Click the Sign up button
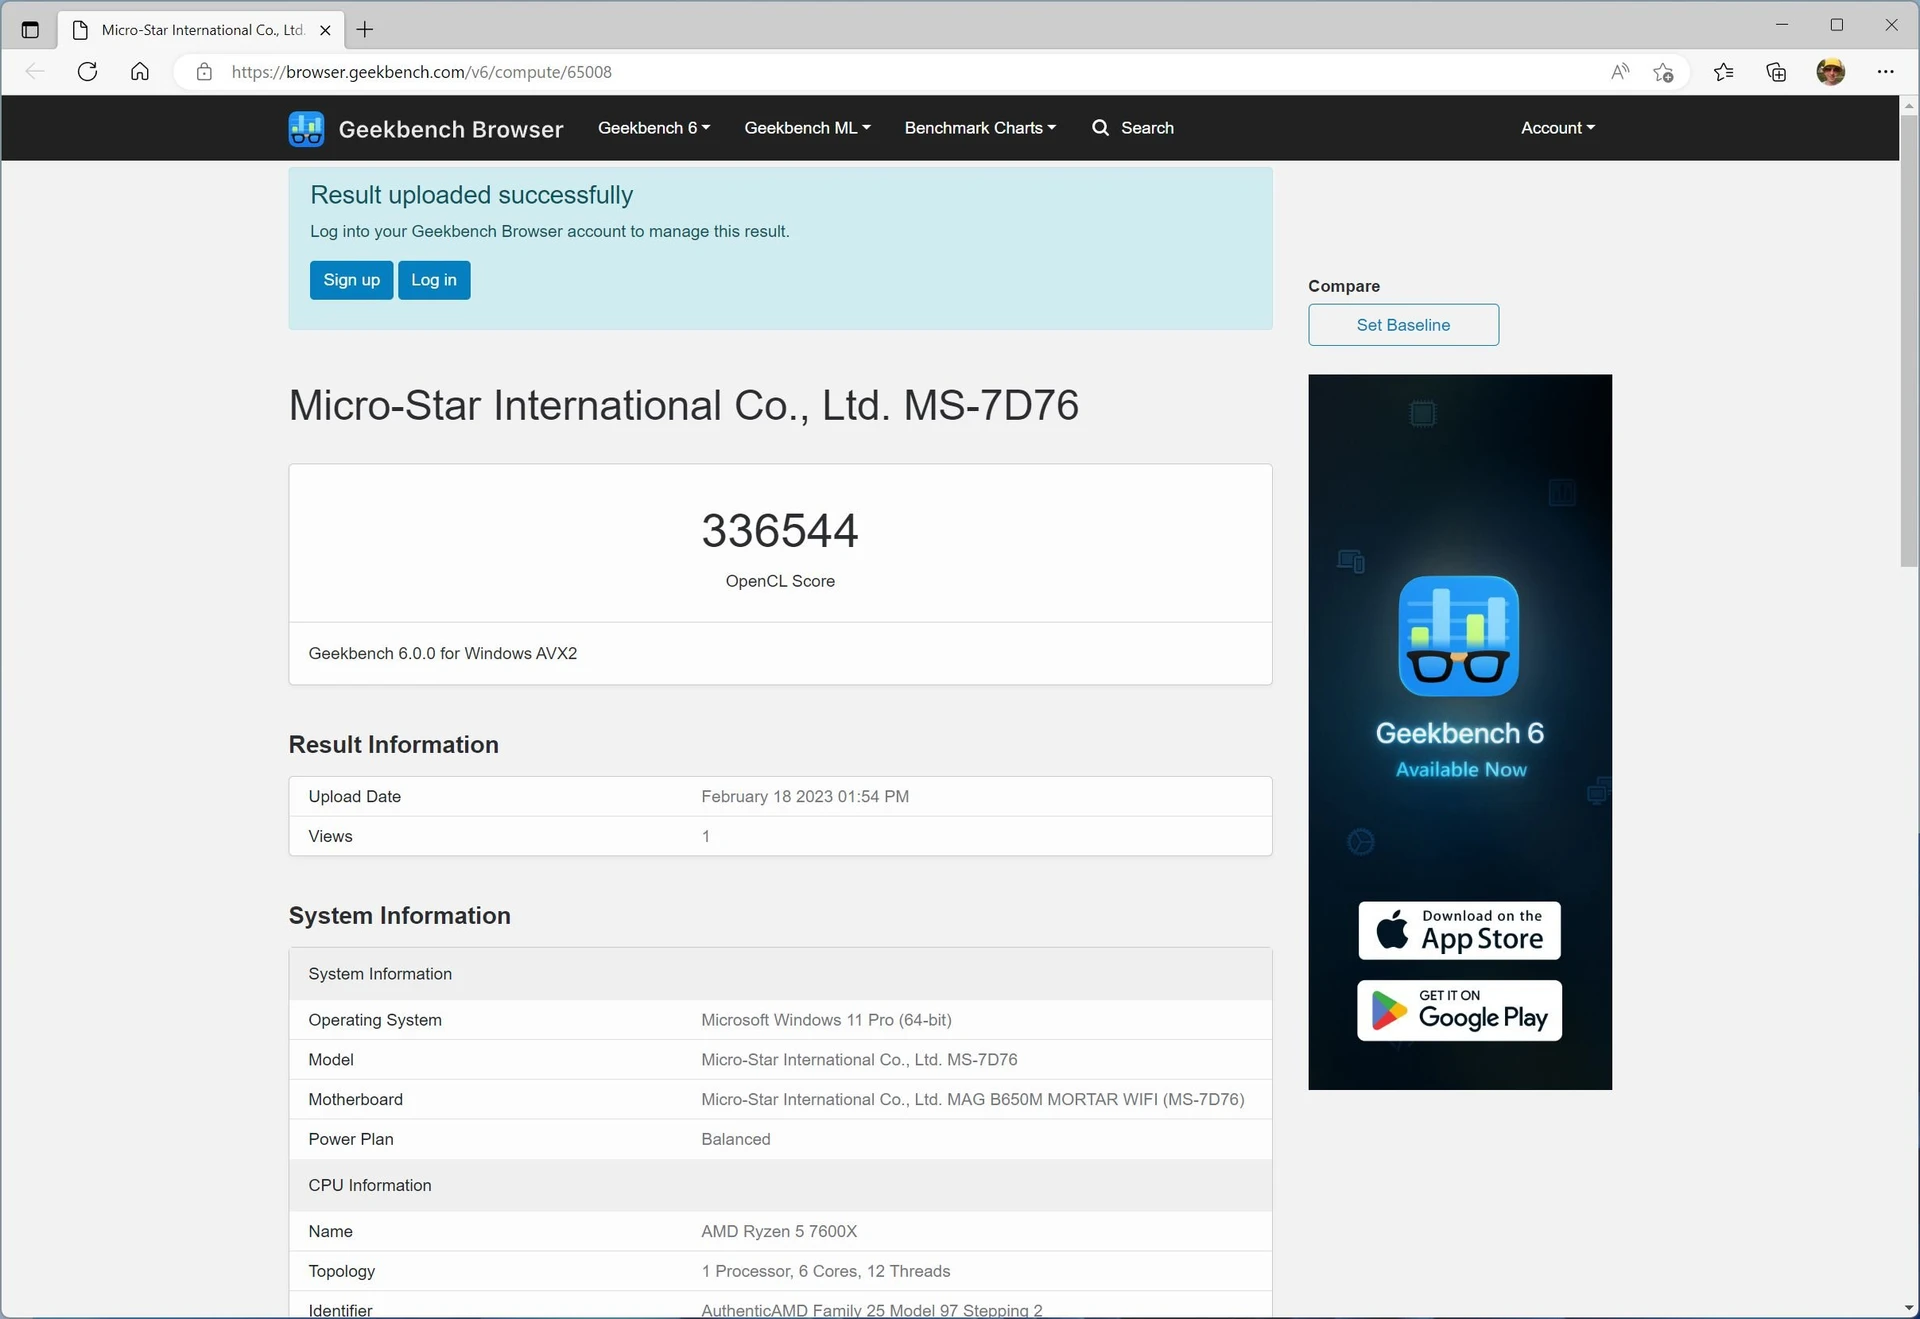This screenshot has height=1319, width=1920. 351,280
